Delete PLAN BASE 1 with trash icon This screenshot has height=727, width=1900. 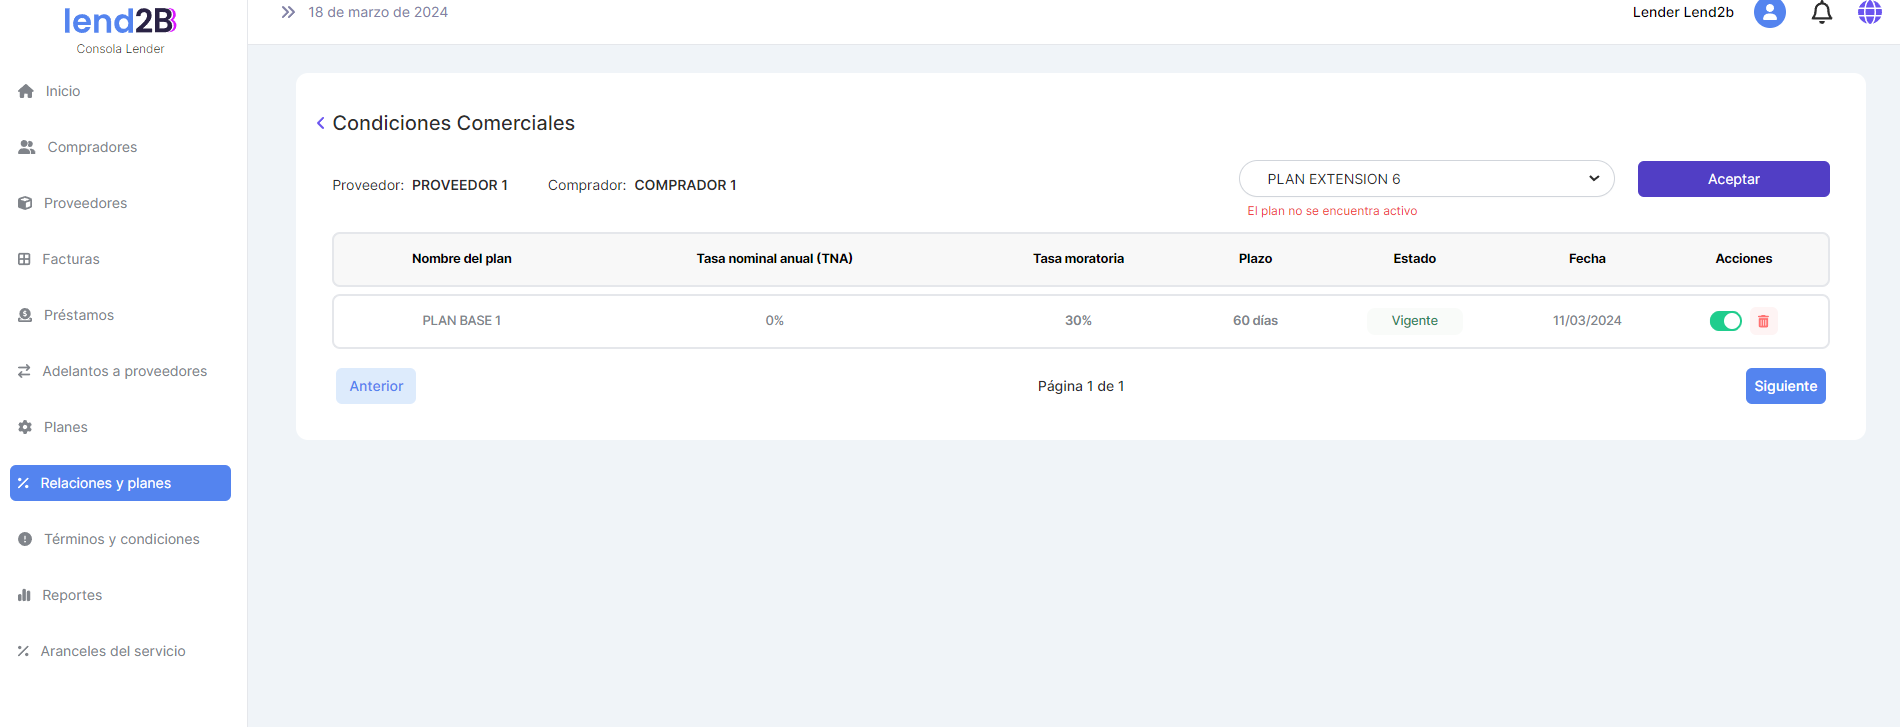(x=1763, y=321)
